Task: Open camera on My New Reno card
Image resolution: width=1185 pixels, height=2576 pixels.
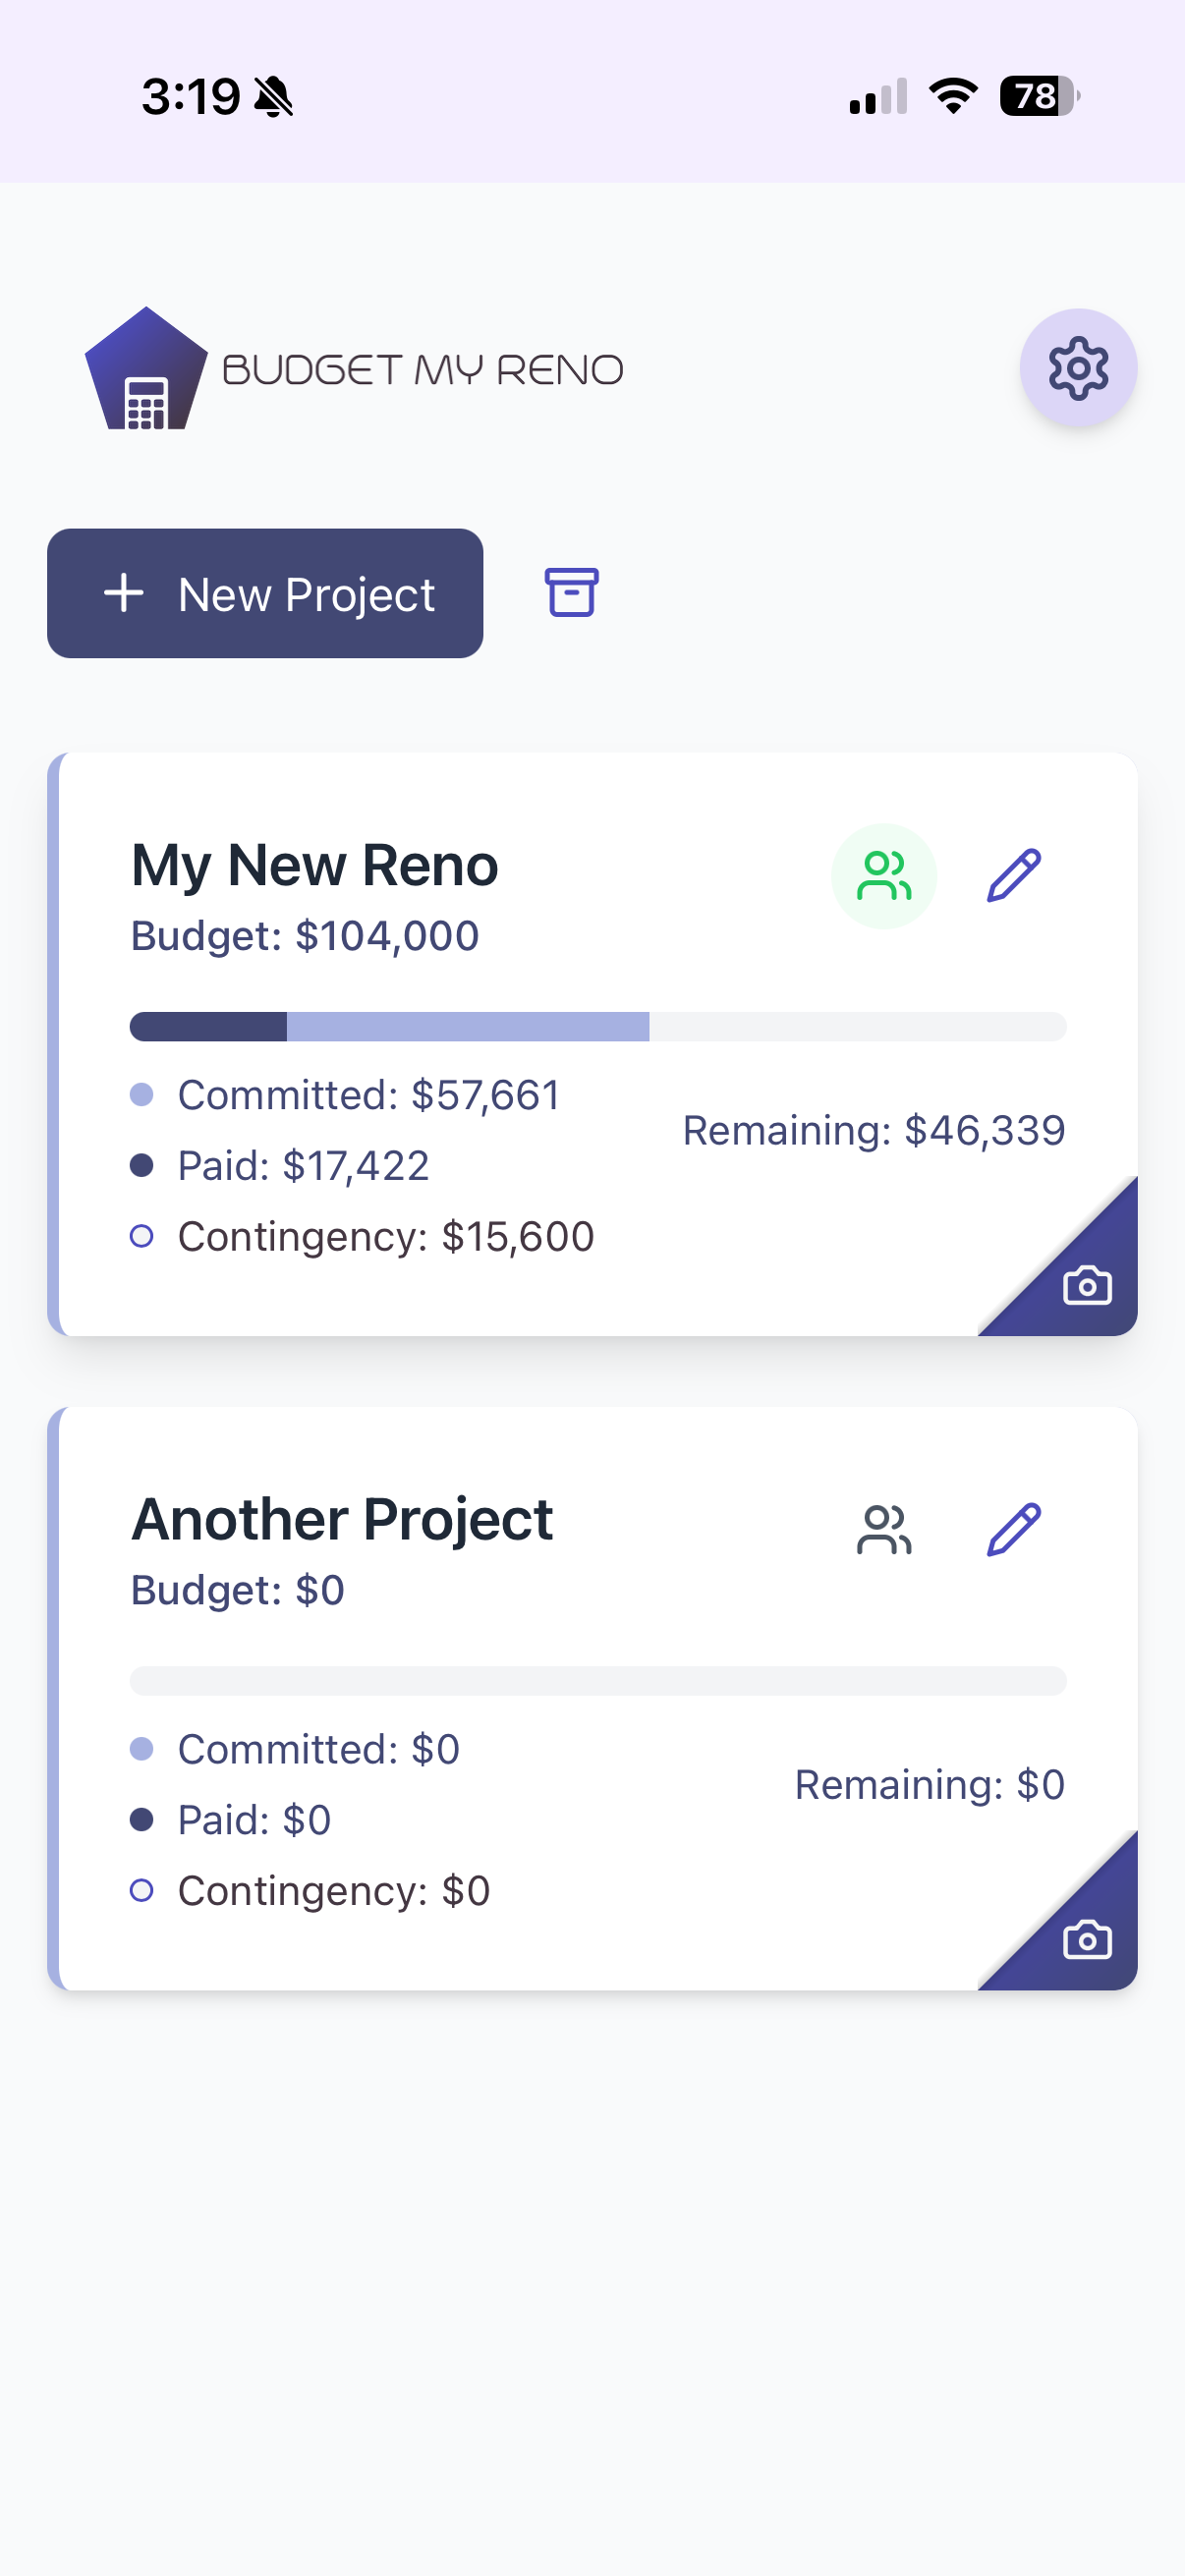Action: pyautogui.click(x=1086, y=1285)
